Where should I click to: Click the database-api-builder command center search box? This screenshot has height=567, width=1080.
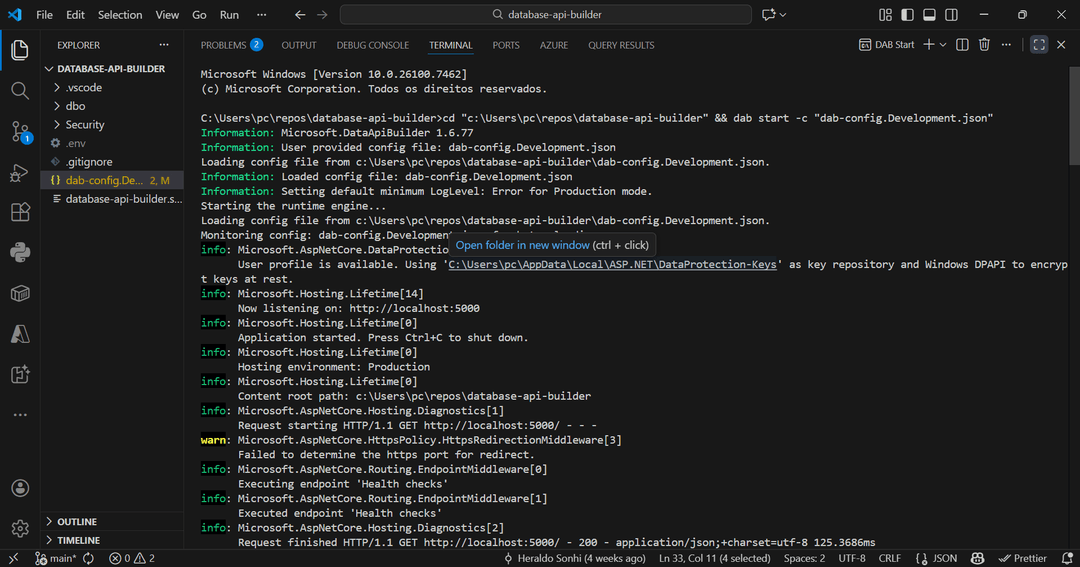tap(546, 14)
